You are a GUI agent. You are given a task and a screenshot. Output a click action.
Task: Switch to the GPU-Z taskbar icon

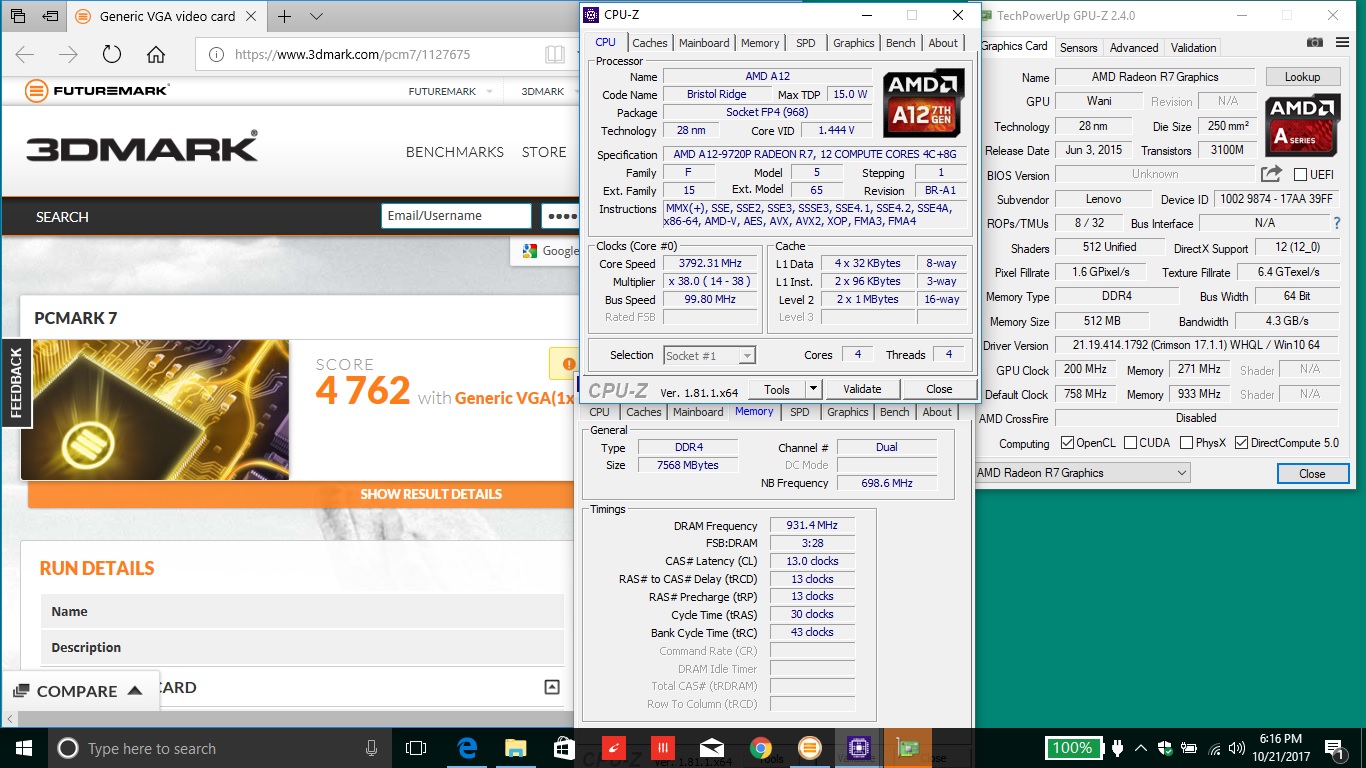click(x=908, y=747)
